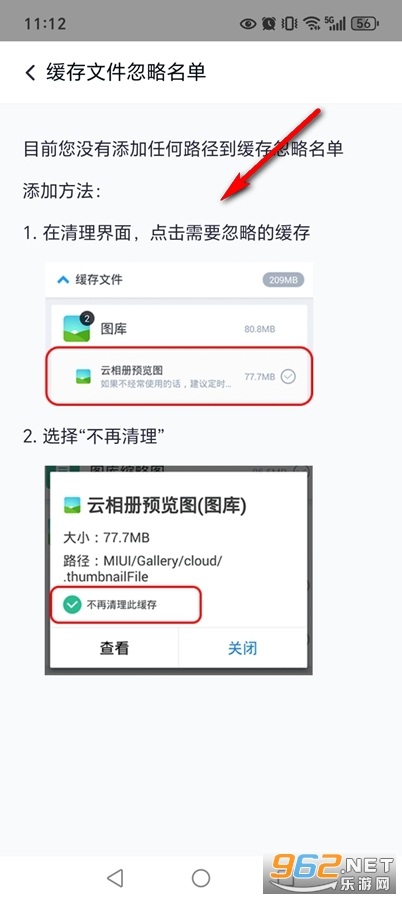Open the 云相册预览图 cache entry
This screenshot has width=402, height=900.
tap(179, 376)
